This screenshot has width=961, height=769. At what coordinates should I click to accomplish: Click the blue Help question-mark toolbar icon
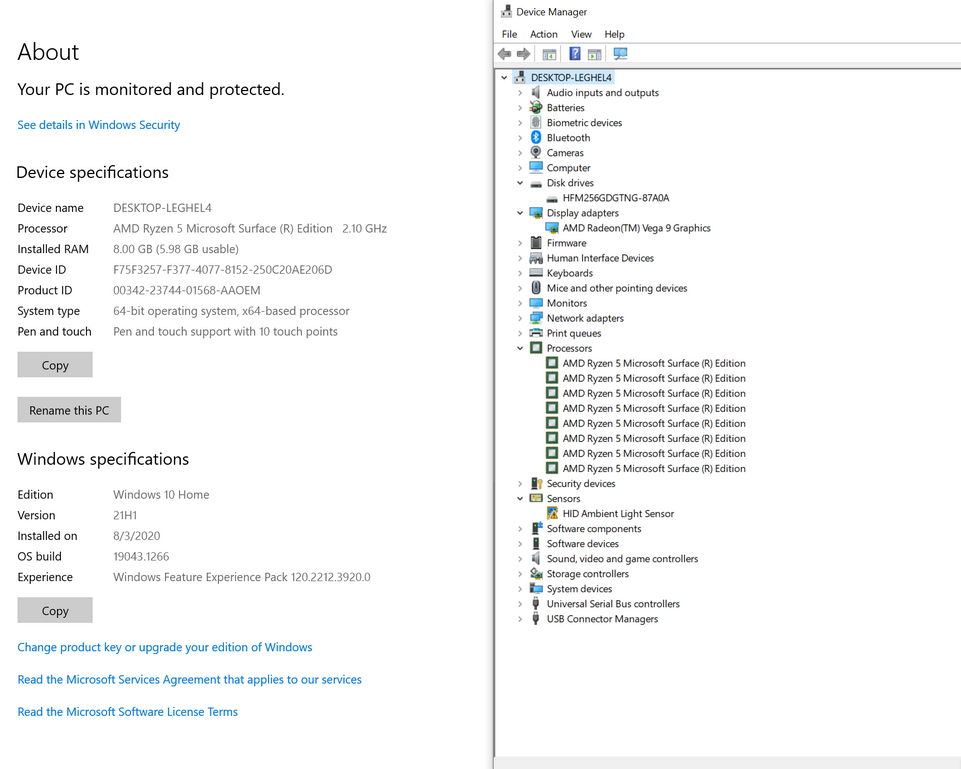click(x=575, y=54)
